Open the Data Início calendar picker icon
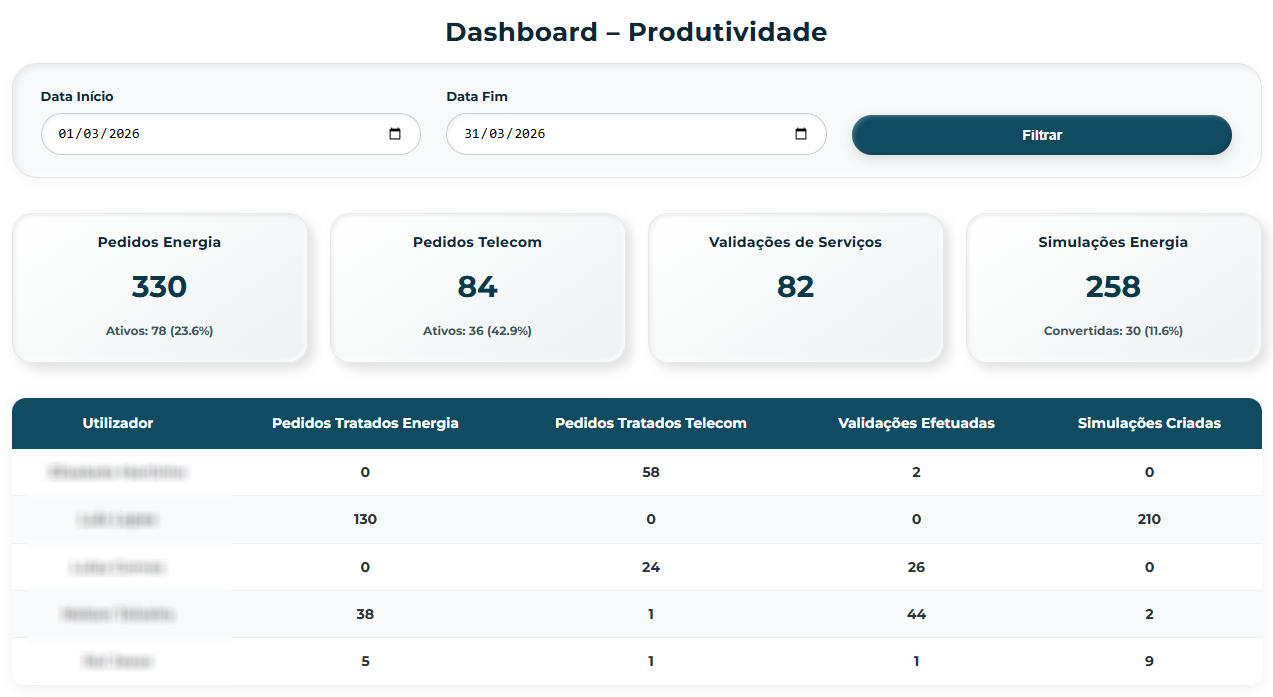The width and height of the screenshot is (1273, 697). coord(395,134)
